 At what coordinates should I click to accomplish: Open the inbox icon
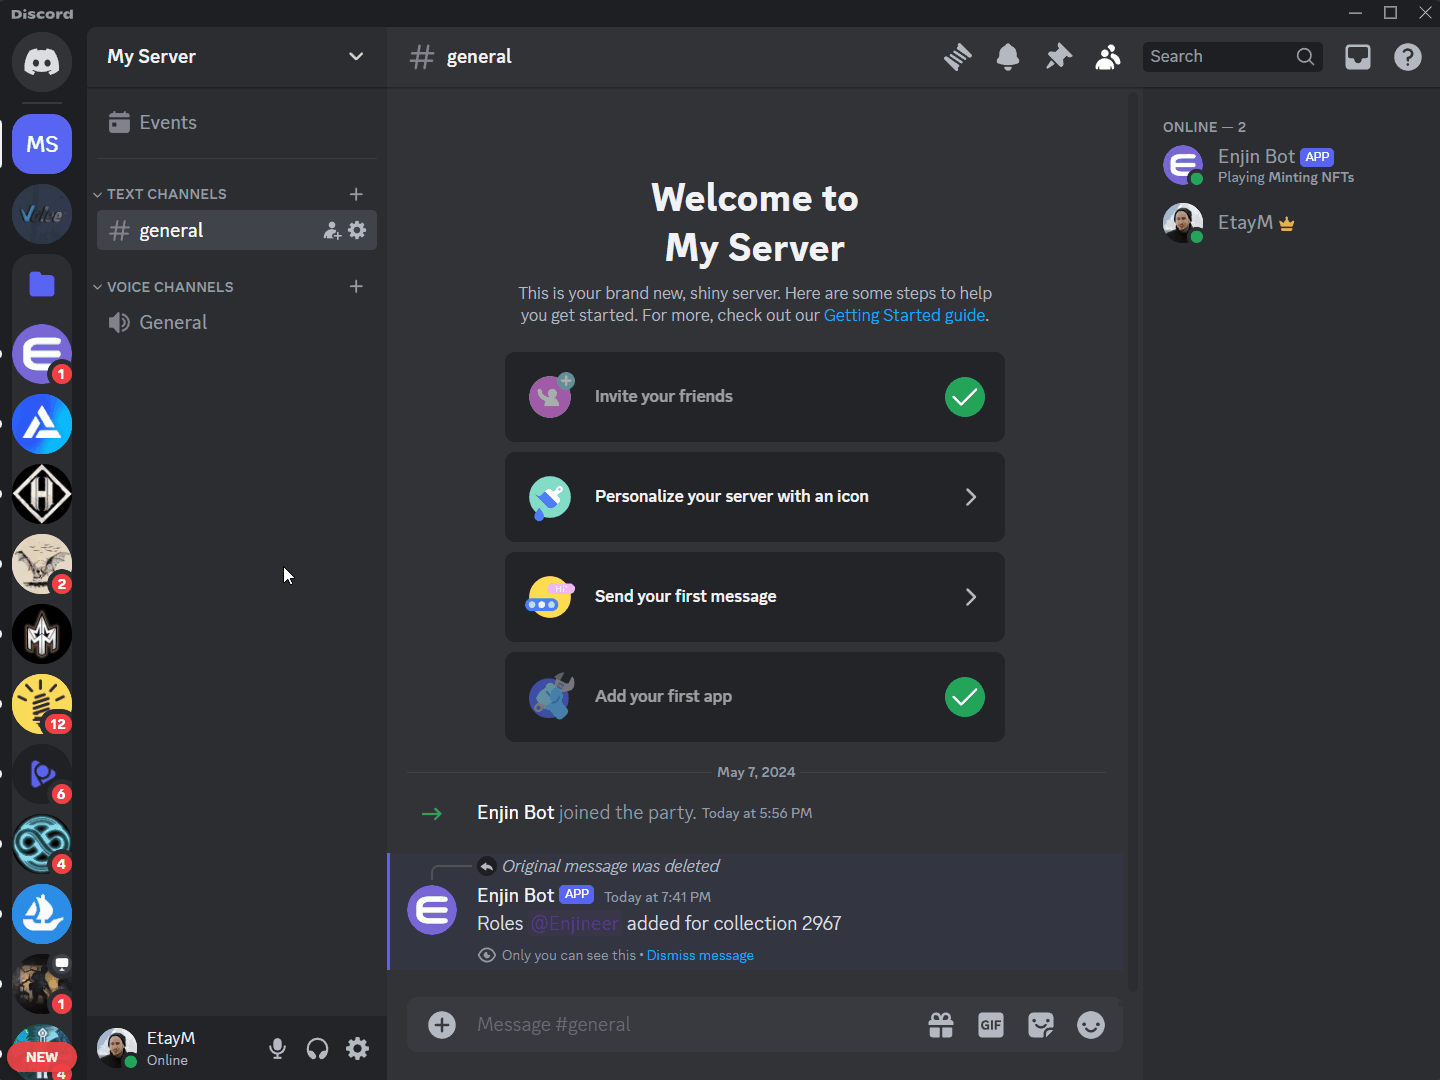[x=1358, y=57]
